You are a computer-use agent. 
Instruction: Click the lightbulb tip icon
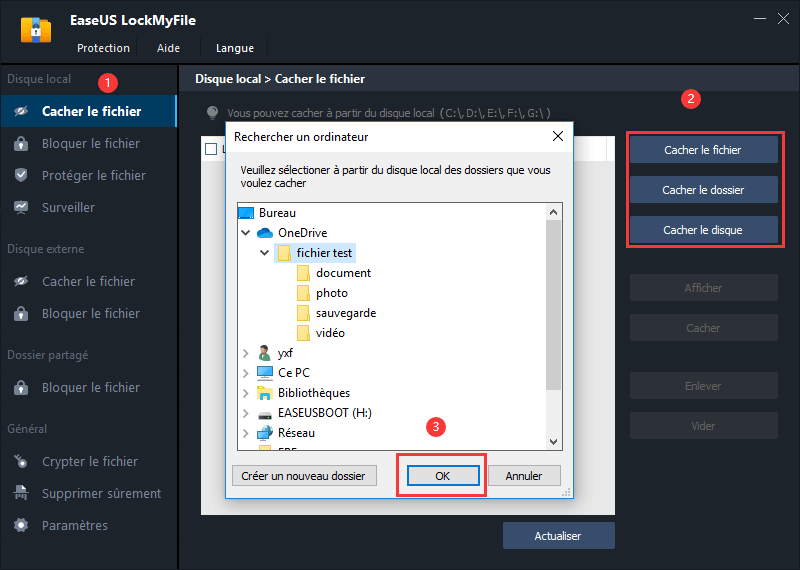click(212, 113)
